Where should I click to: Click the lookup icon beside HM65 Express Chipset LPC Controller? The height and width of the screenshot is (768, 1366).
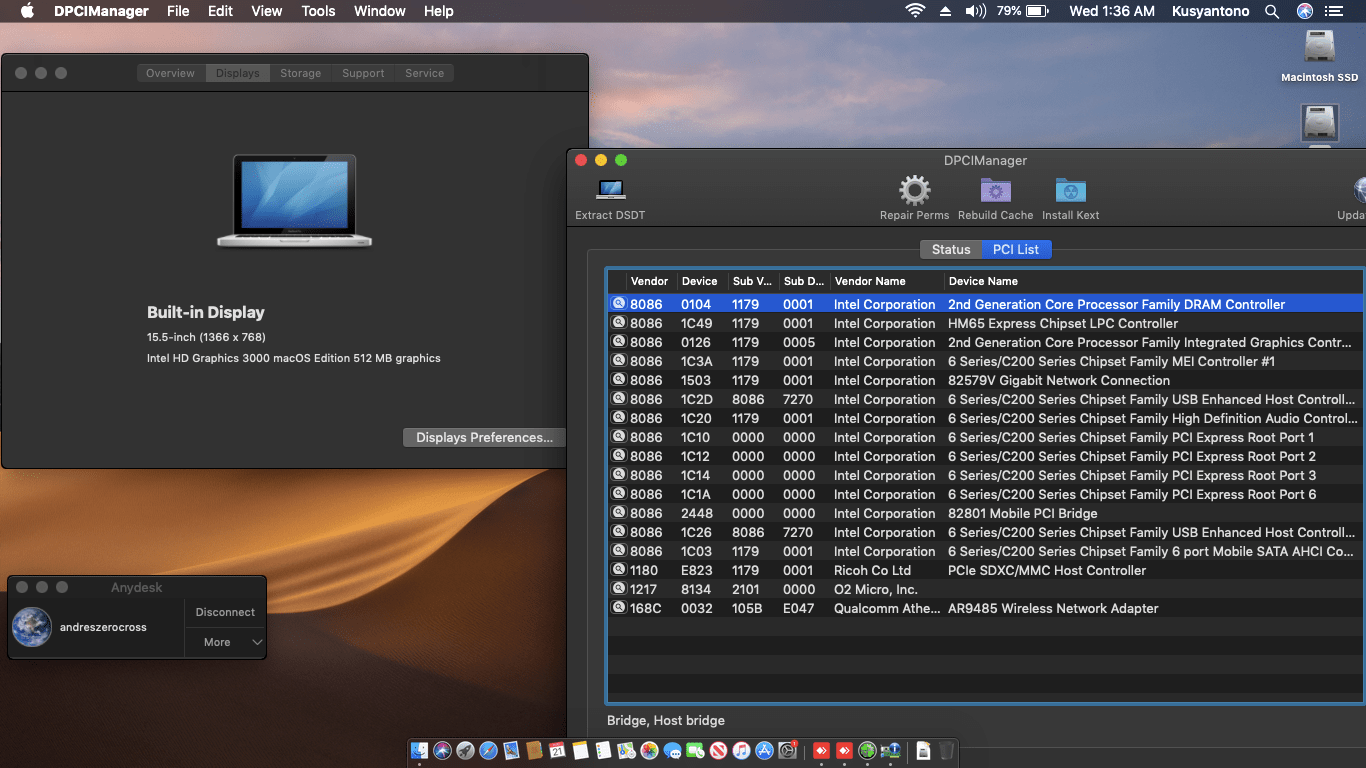(619, 323)
